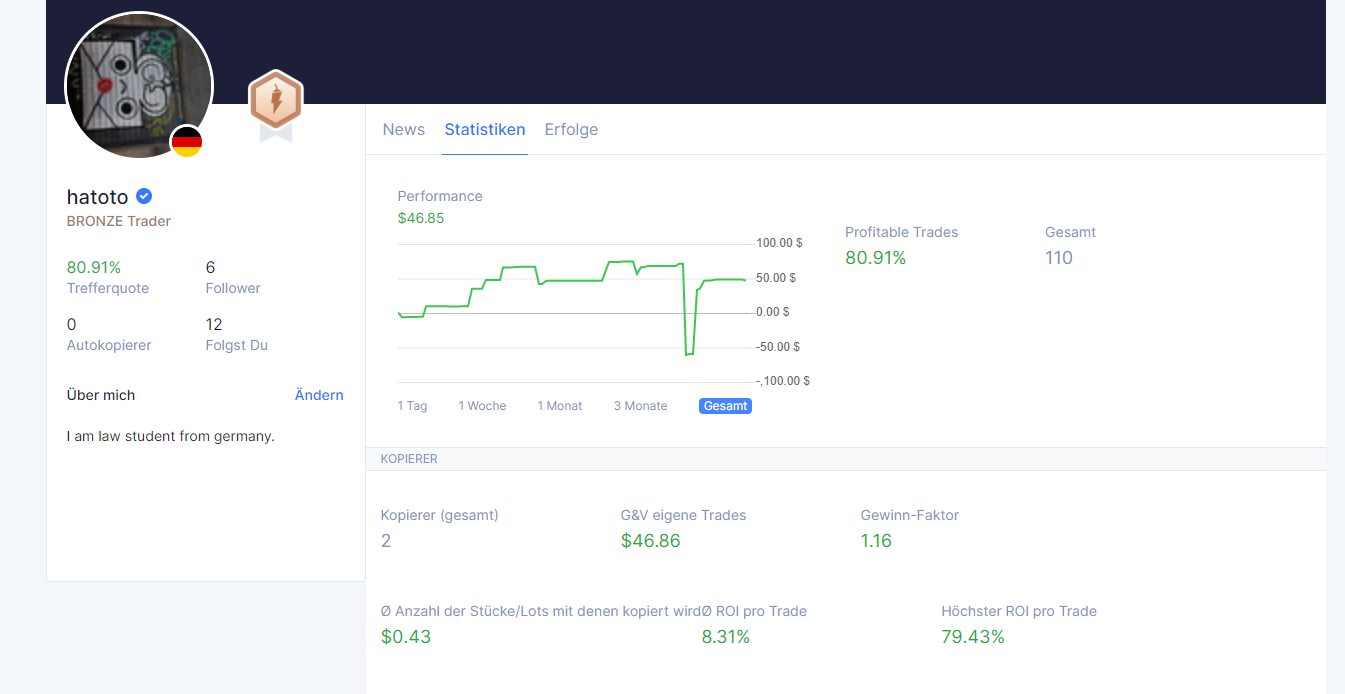This screenshot has width=1345, height=694.
Task: Select the Statistiken tab
Action: [485, 129]
